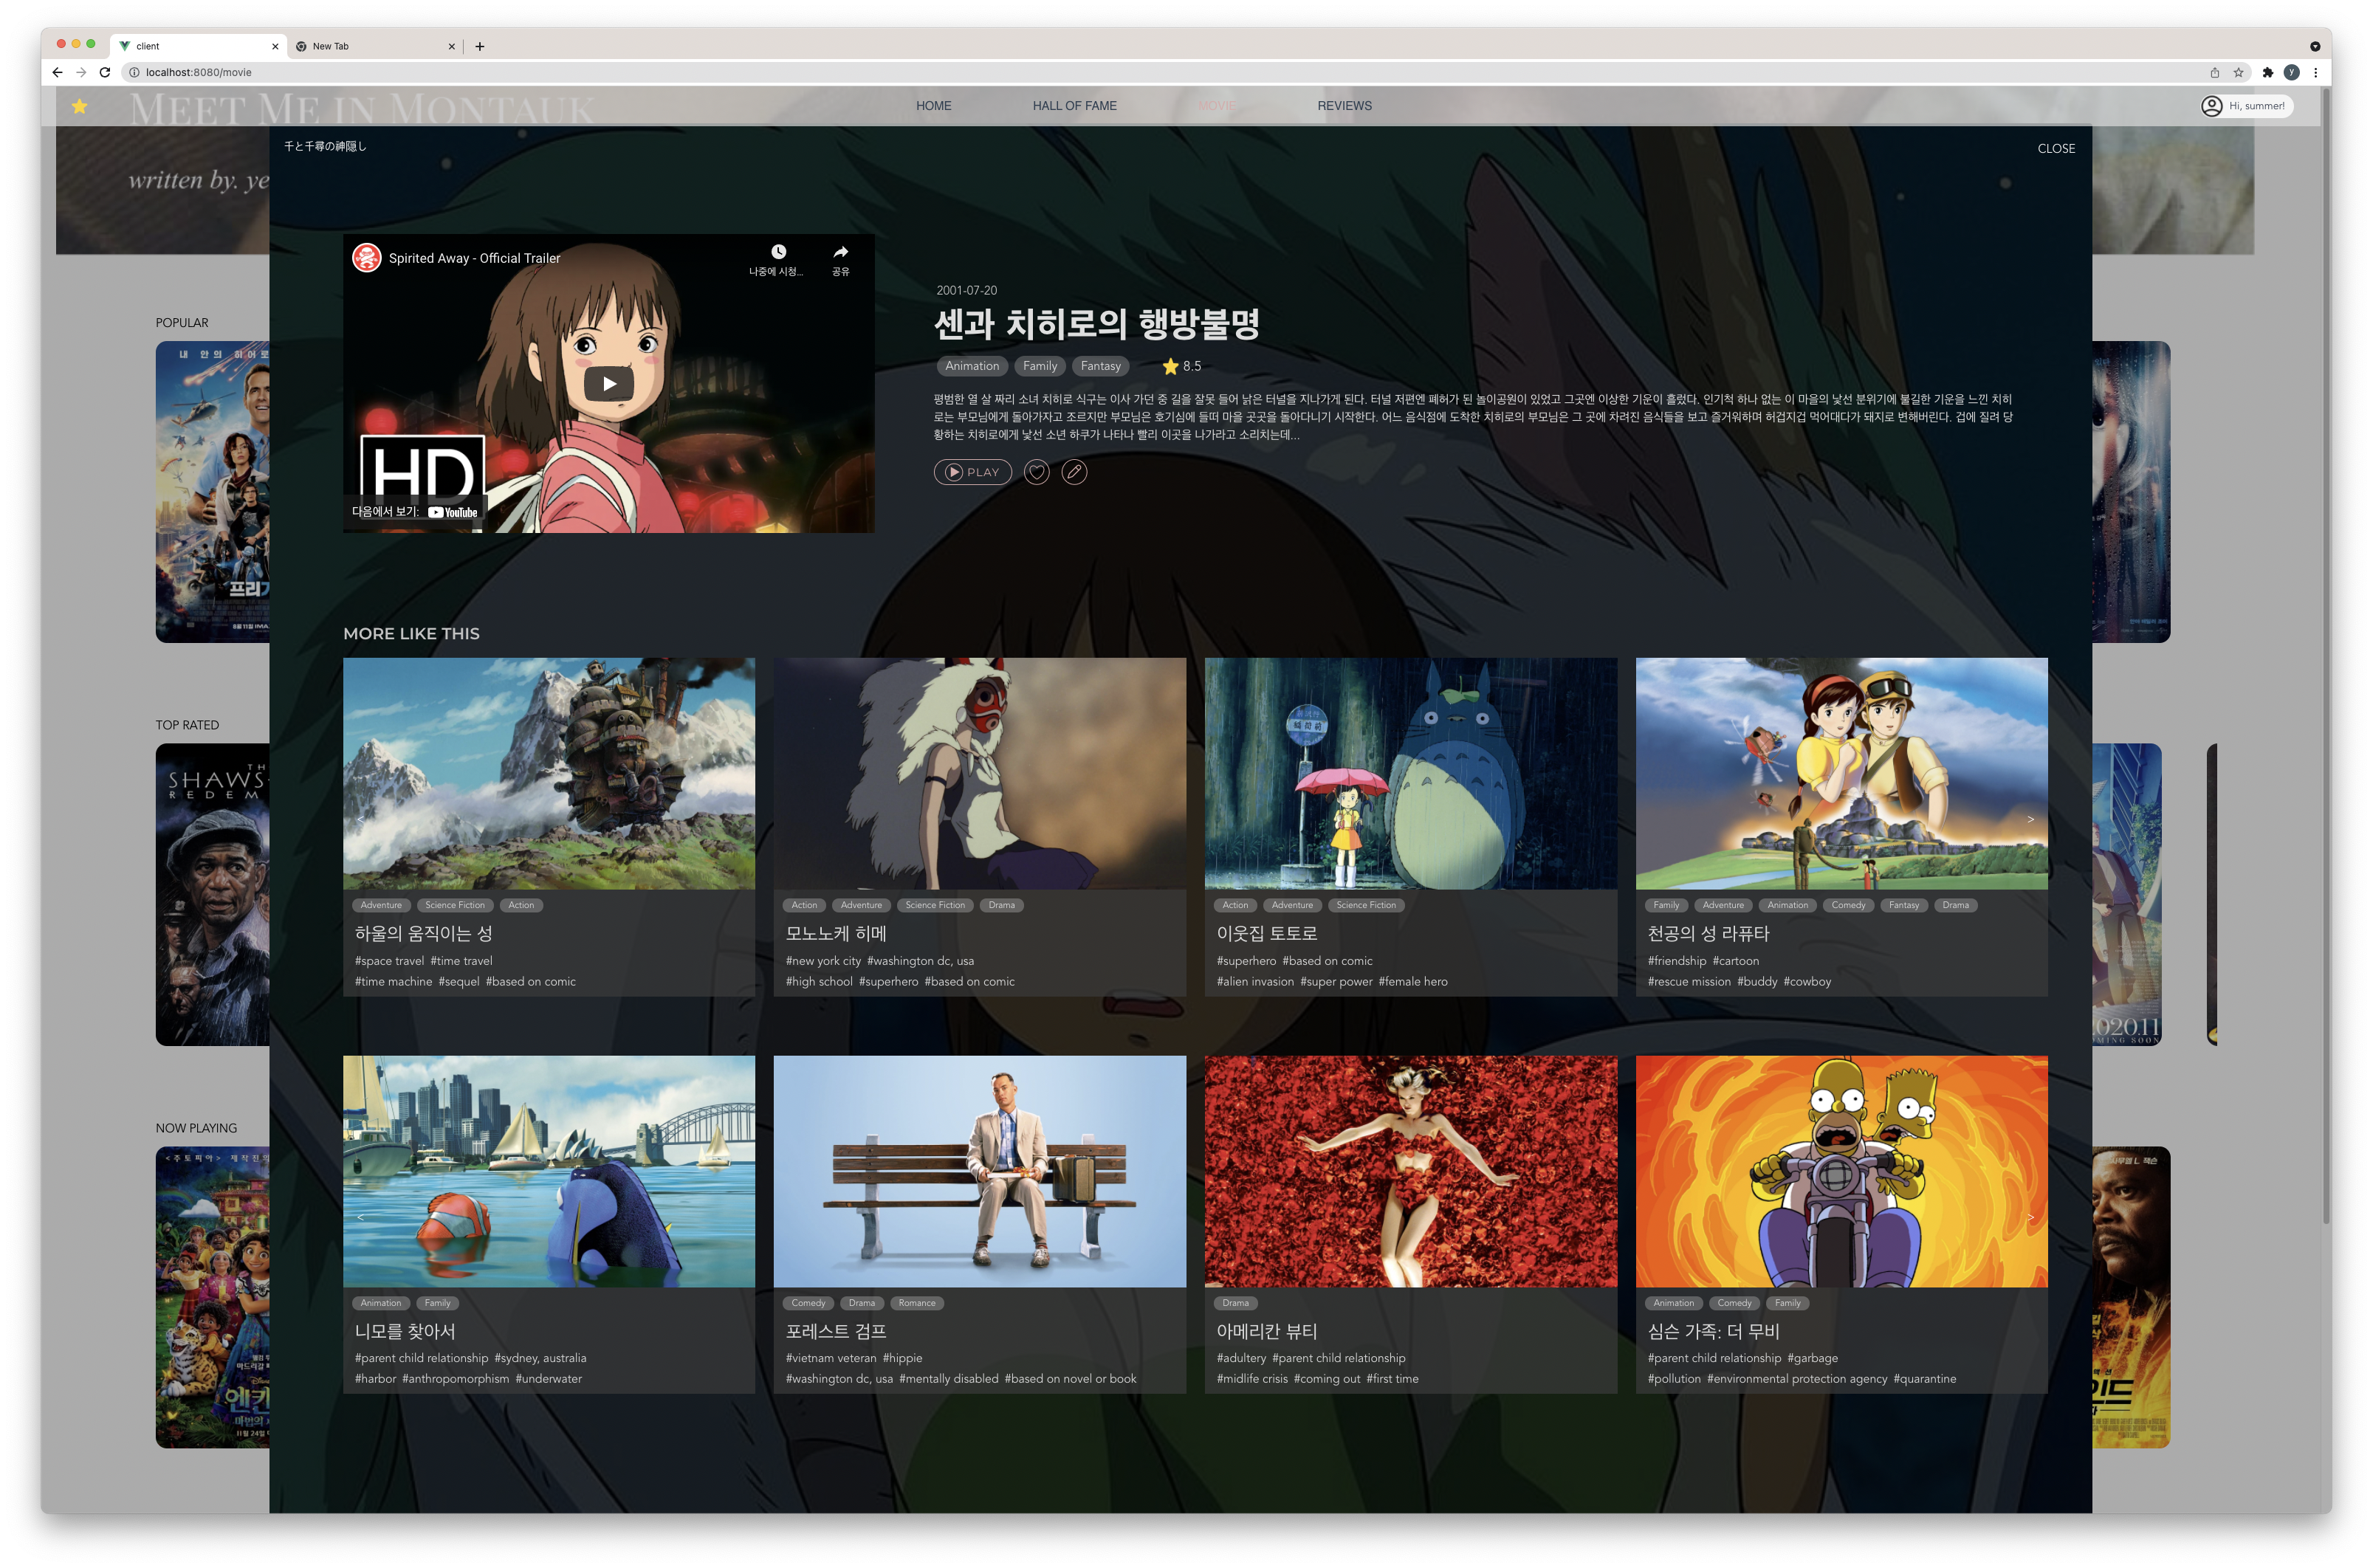2373x1568 pixels.
Task: Open the Chrome three-dot menu
Action: pos(2315,72)
